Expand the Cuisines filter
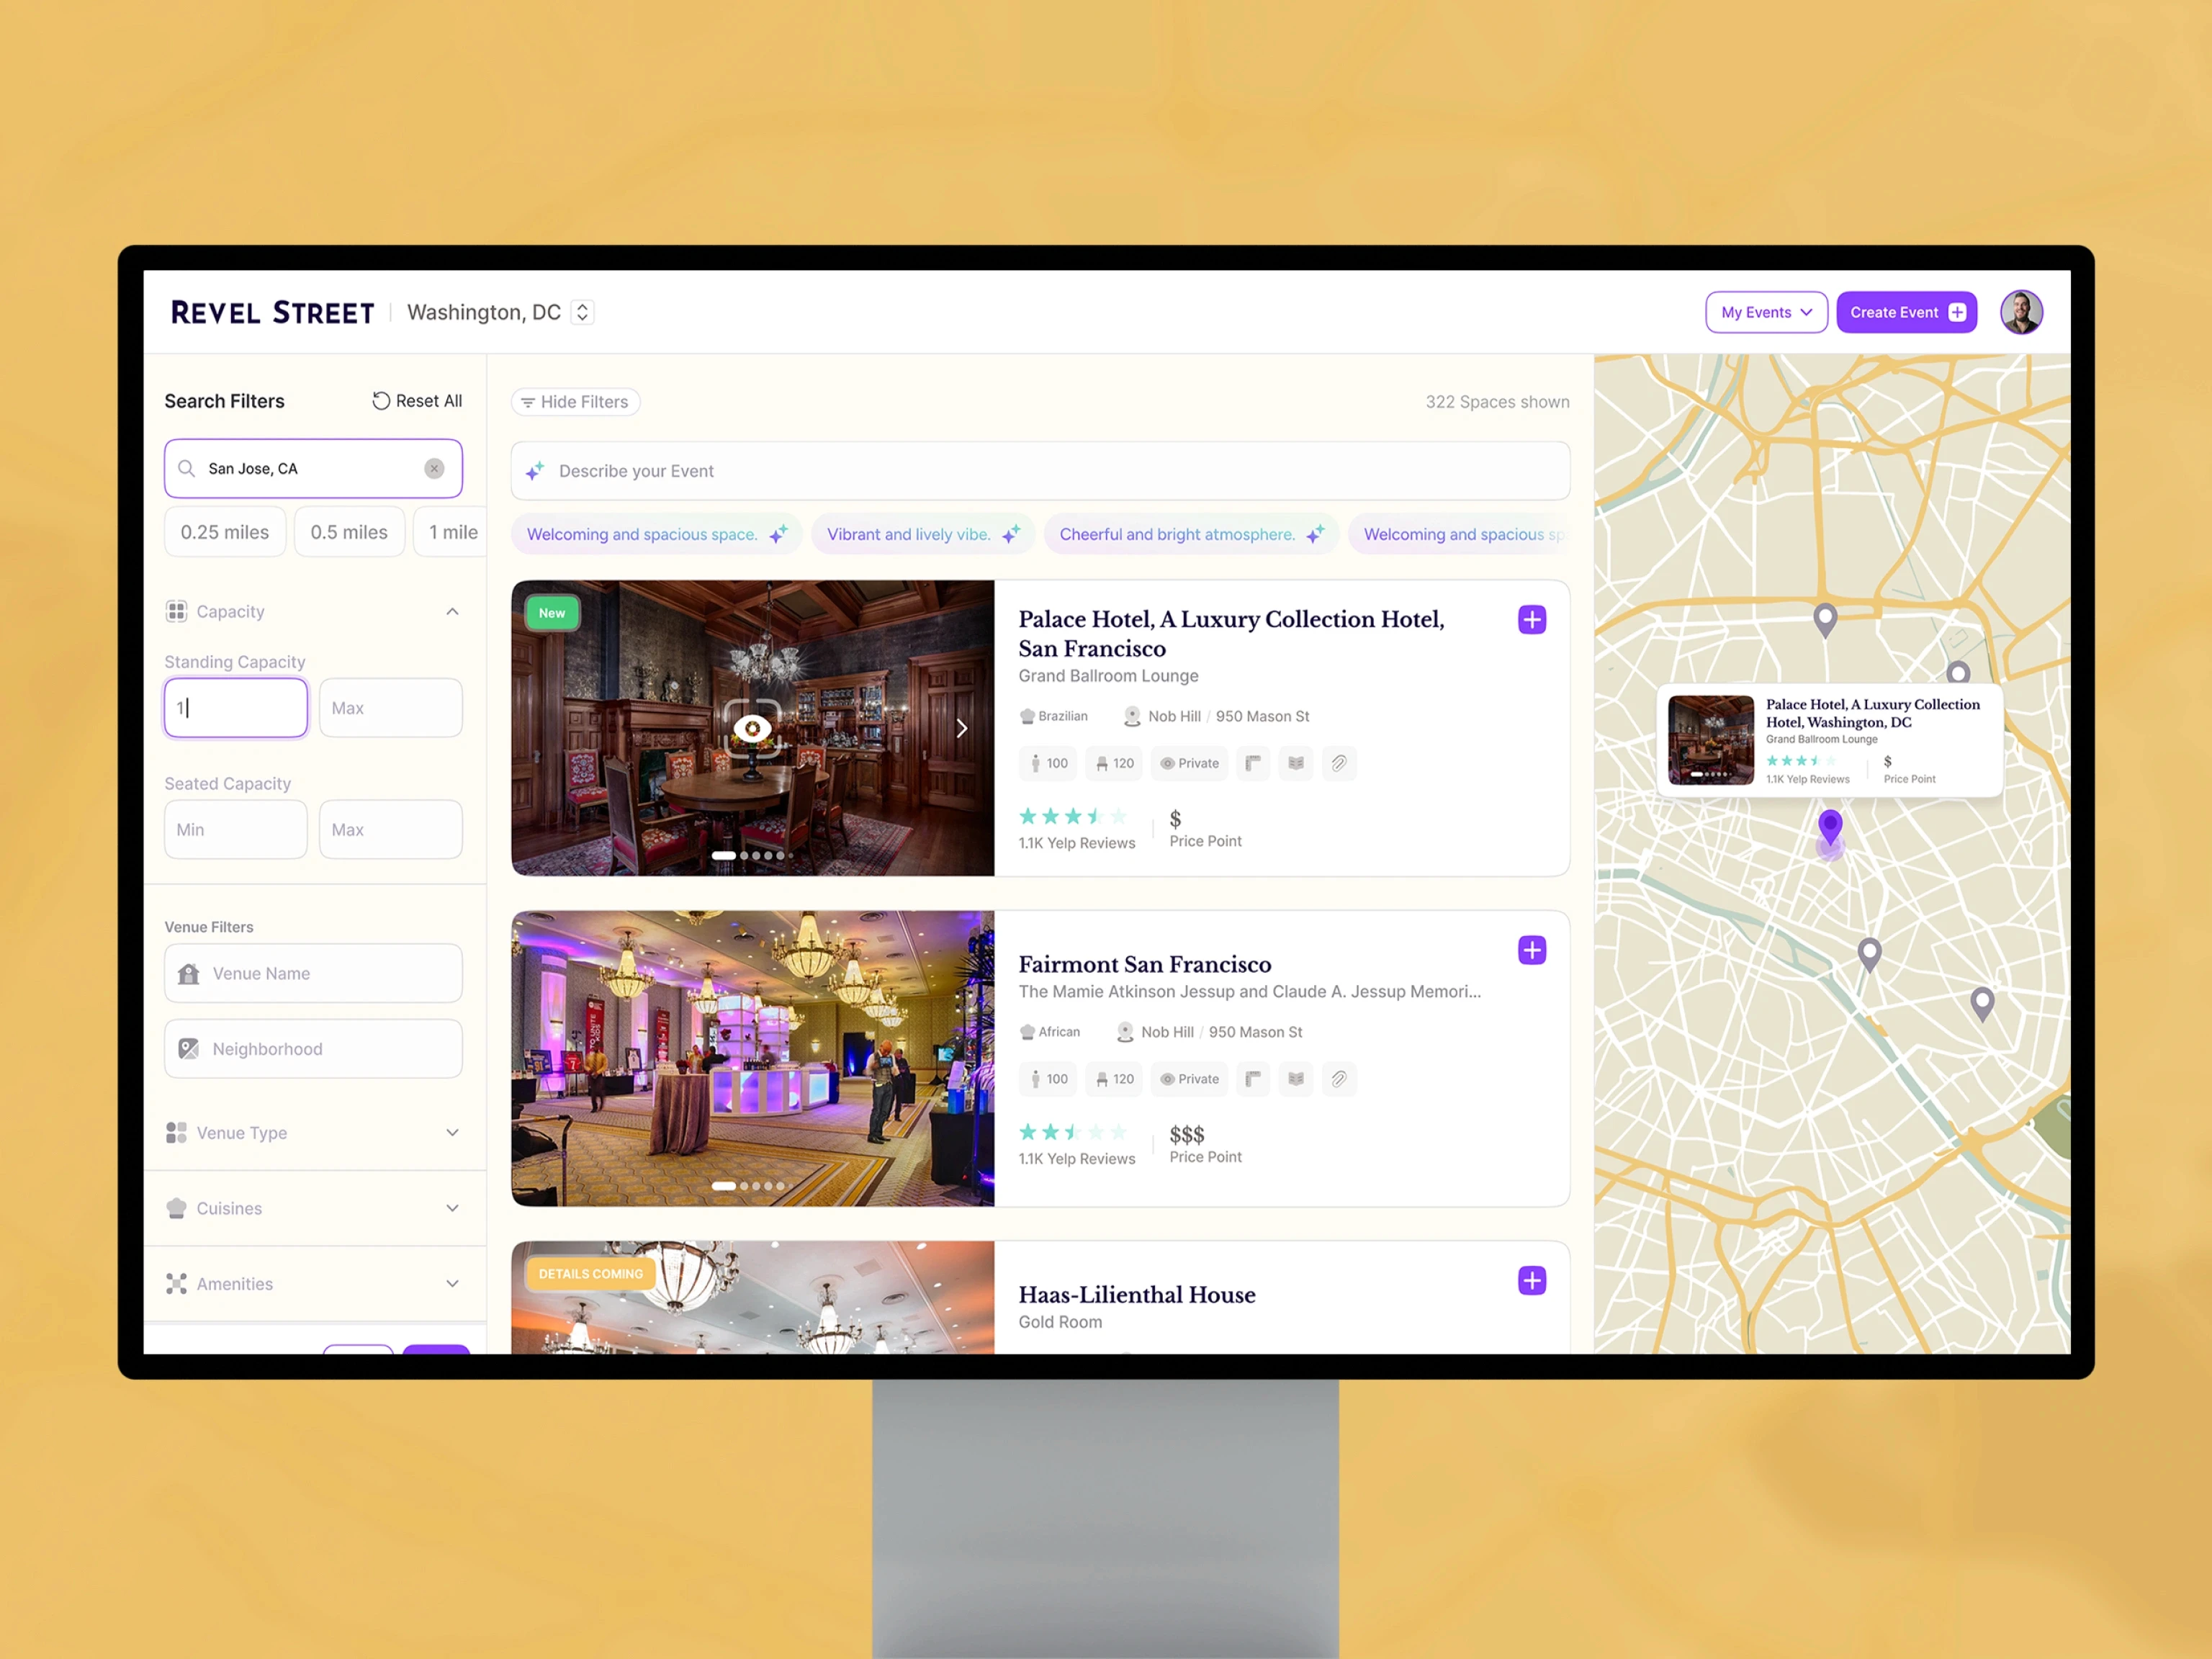 click(452, 1208)
